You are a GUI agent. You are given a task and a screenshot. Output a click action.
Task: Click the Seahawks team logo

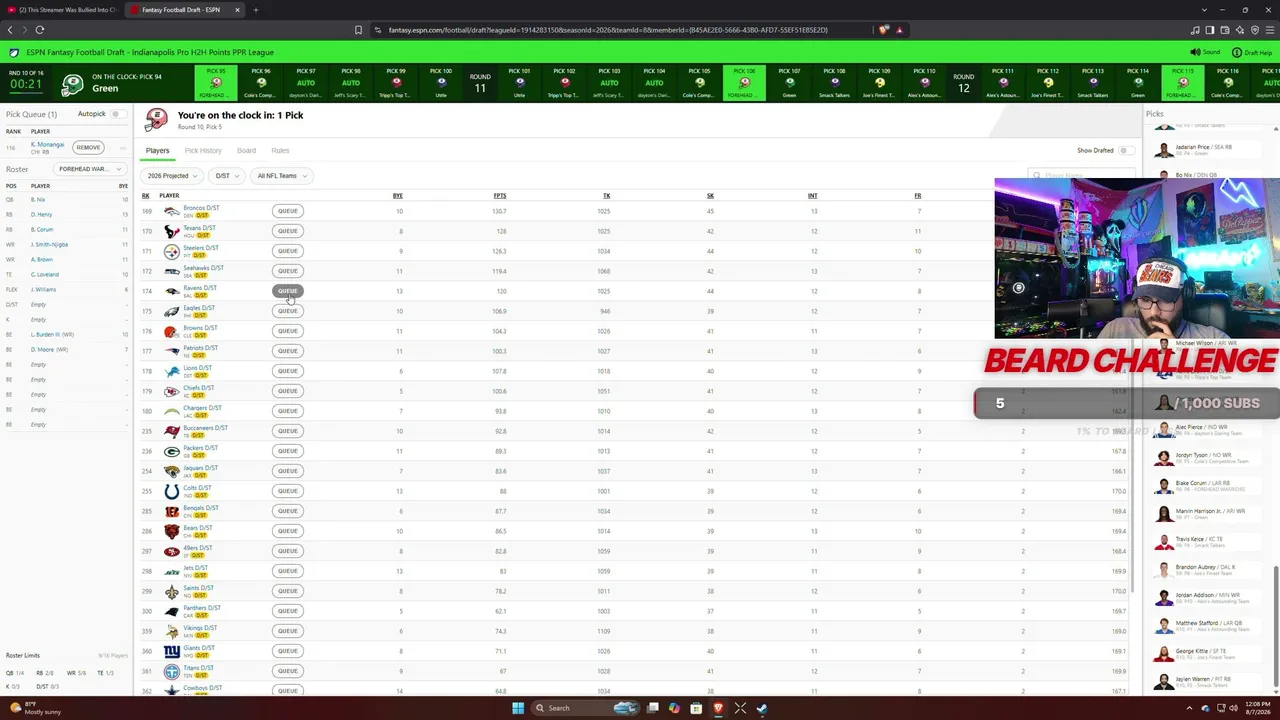pyautogui.click(x=172, y=271)
